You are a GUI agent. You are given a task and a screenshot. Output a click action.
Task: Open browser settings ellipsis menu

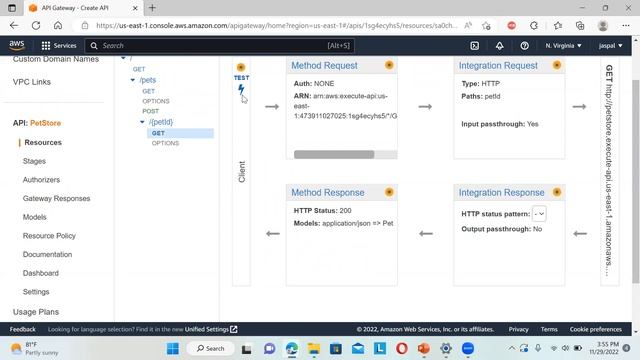pos(626,26)
